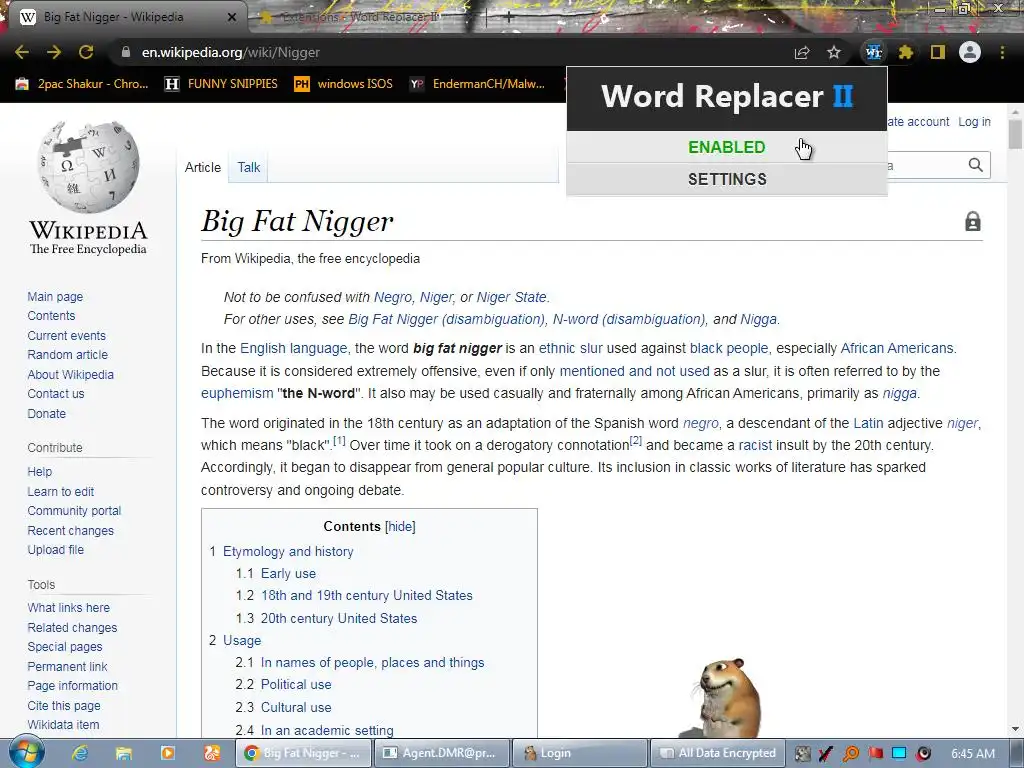This screenshot has height=768, width=1024.
Task: Click Donate in the sidebar
Action: [x=46, y=413]
